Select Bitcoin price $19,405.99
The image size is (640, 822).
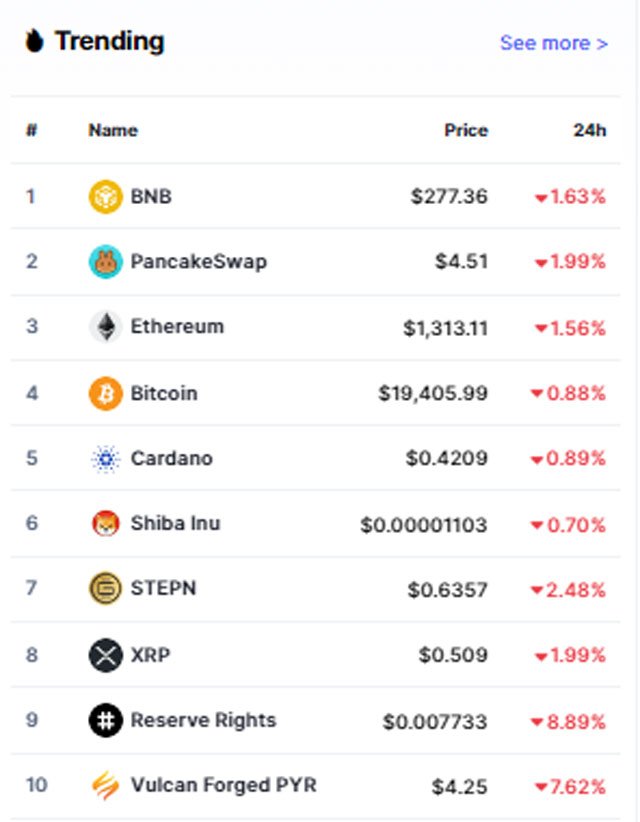coord(433,393)
